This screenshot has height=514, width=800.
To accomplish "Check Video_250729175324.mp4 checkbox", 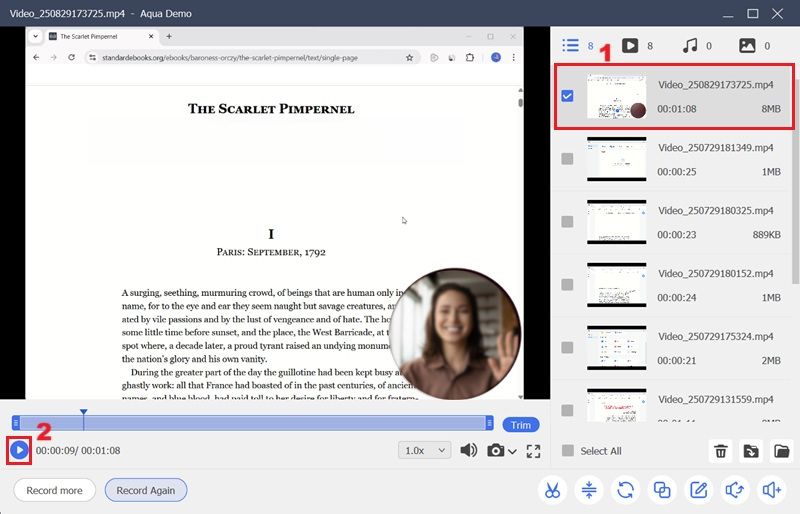I will [567, 348].
